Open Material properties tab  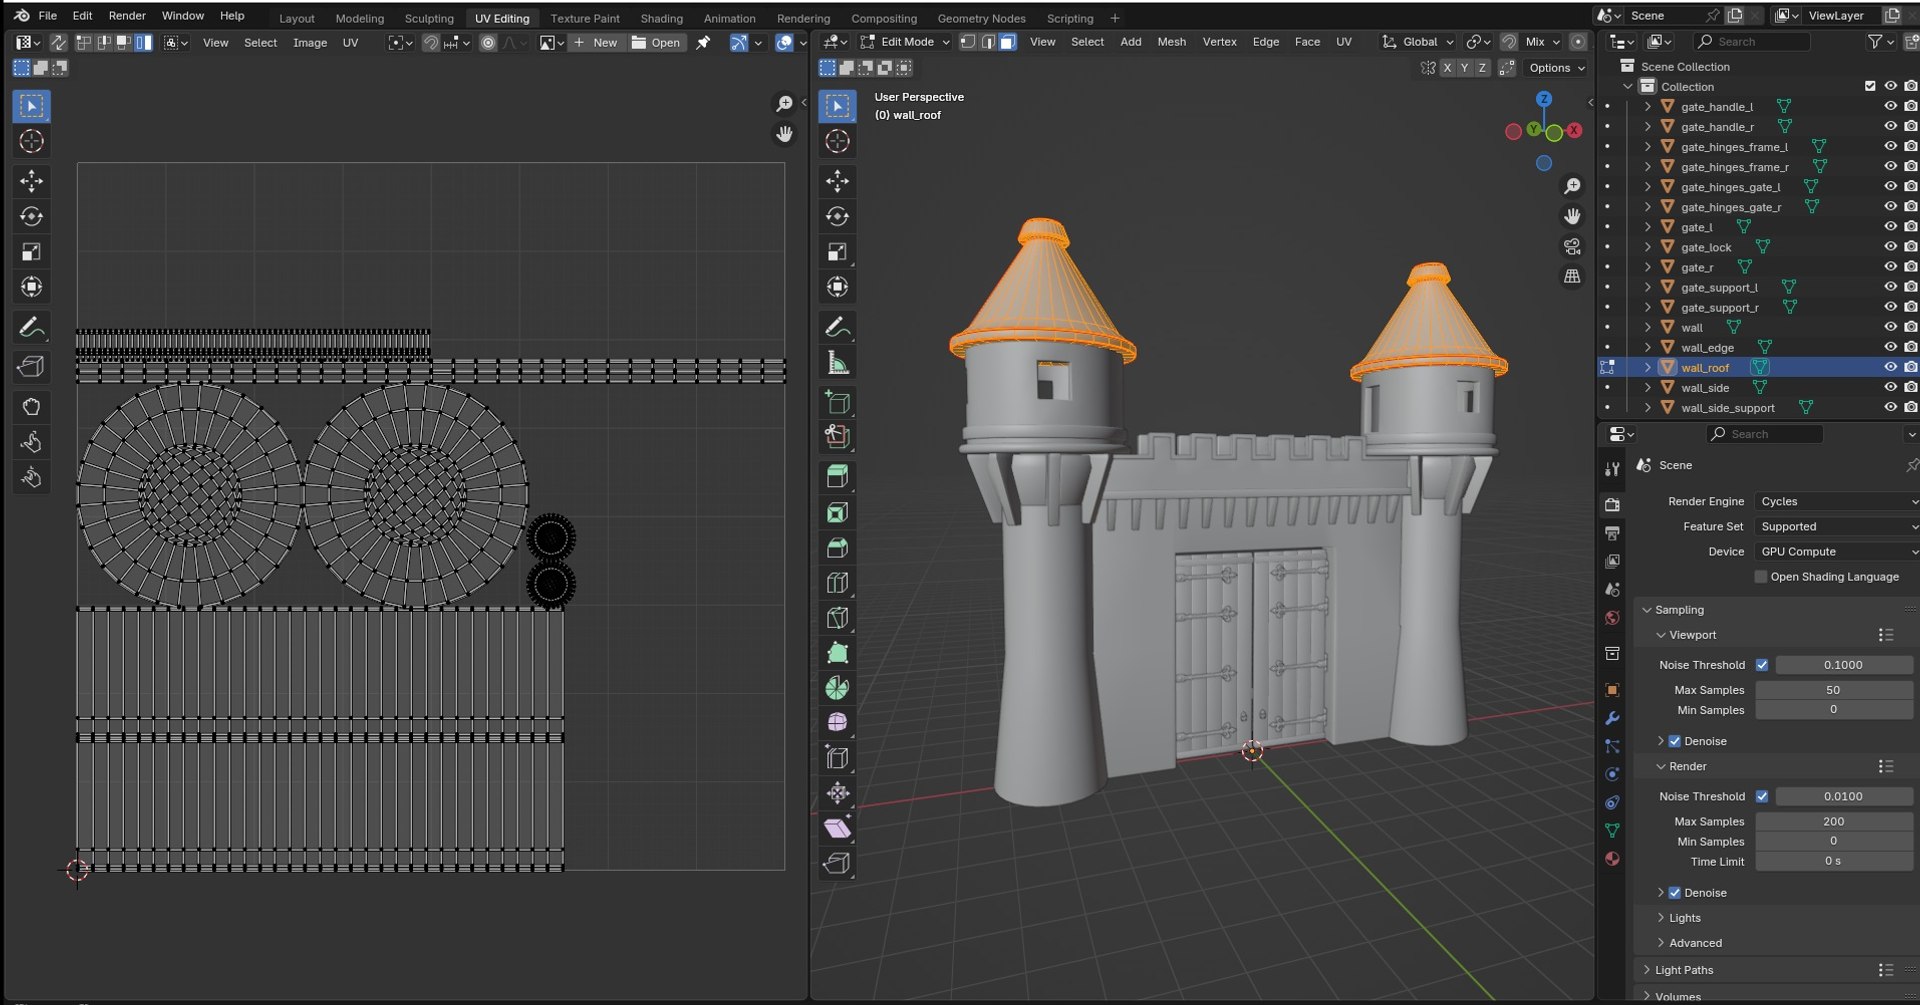[1612, 859]
